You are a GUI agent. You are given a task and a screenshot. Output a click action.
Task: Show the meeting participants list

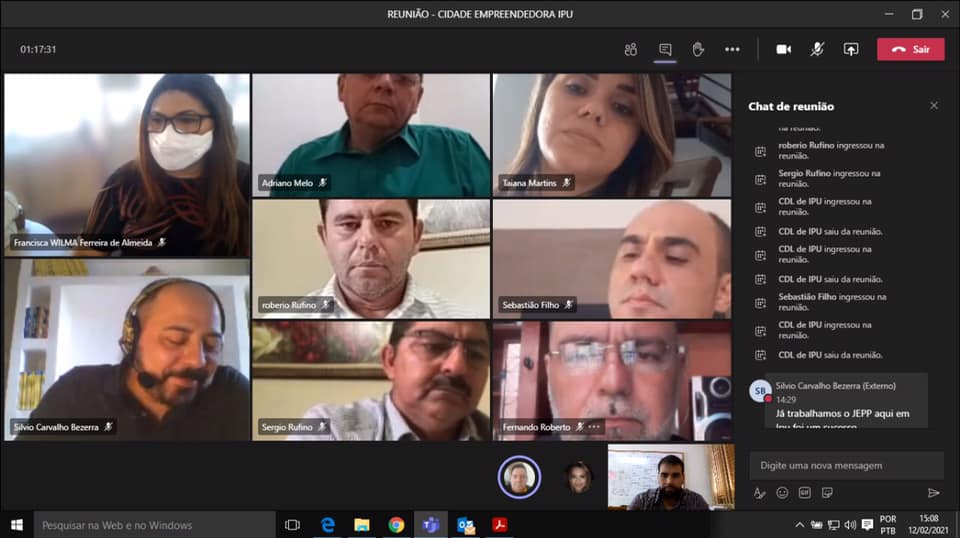pyautogui.click(x=631, y=50)
